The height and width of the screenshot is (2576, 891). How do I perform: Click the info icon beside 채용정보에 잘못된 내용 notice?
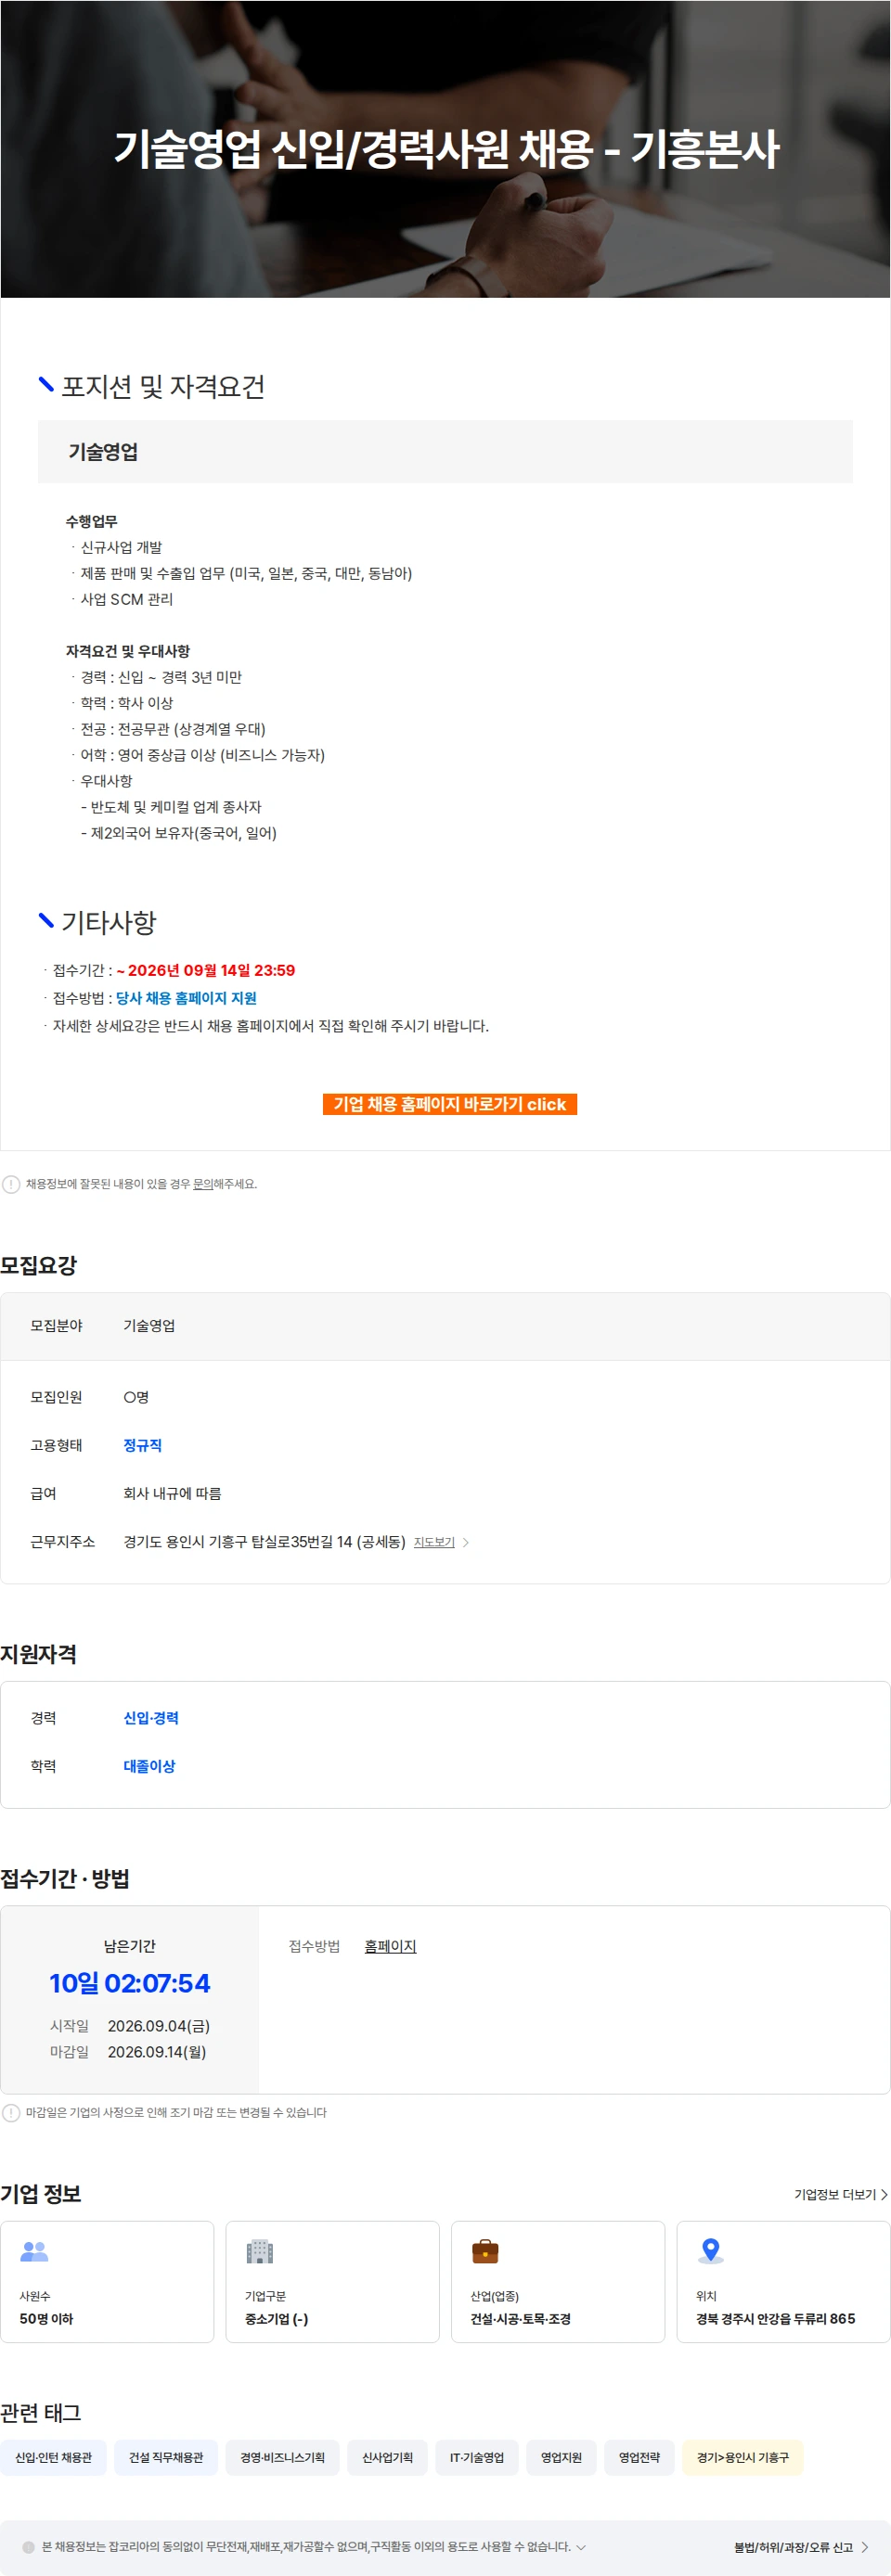pos(11,1184)
